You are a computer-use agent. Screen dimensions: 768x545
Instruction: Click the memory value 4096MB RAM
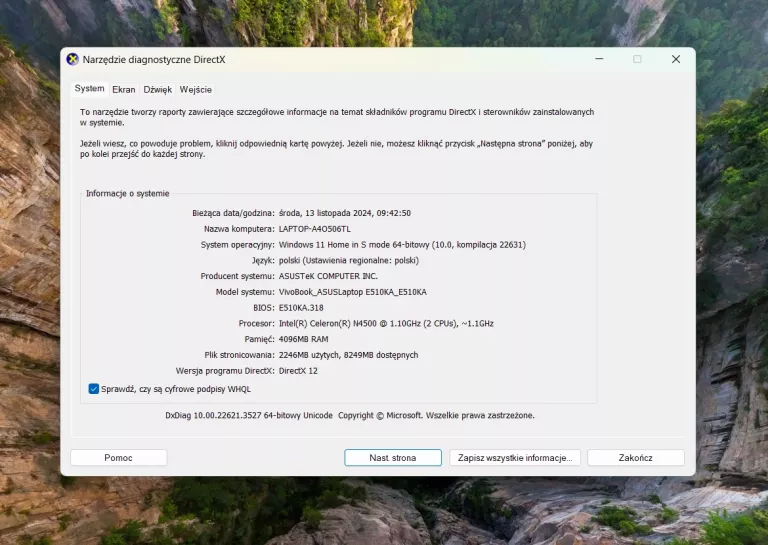click(303, 339)
